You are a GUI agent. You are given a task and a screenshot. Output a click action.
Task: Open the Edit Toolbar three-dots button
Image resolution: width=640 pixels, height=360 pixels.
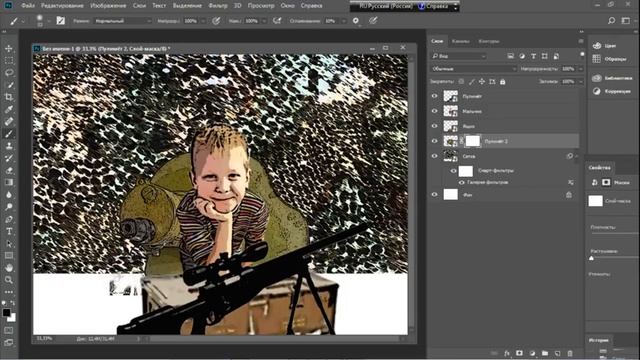point(9,292)
